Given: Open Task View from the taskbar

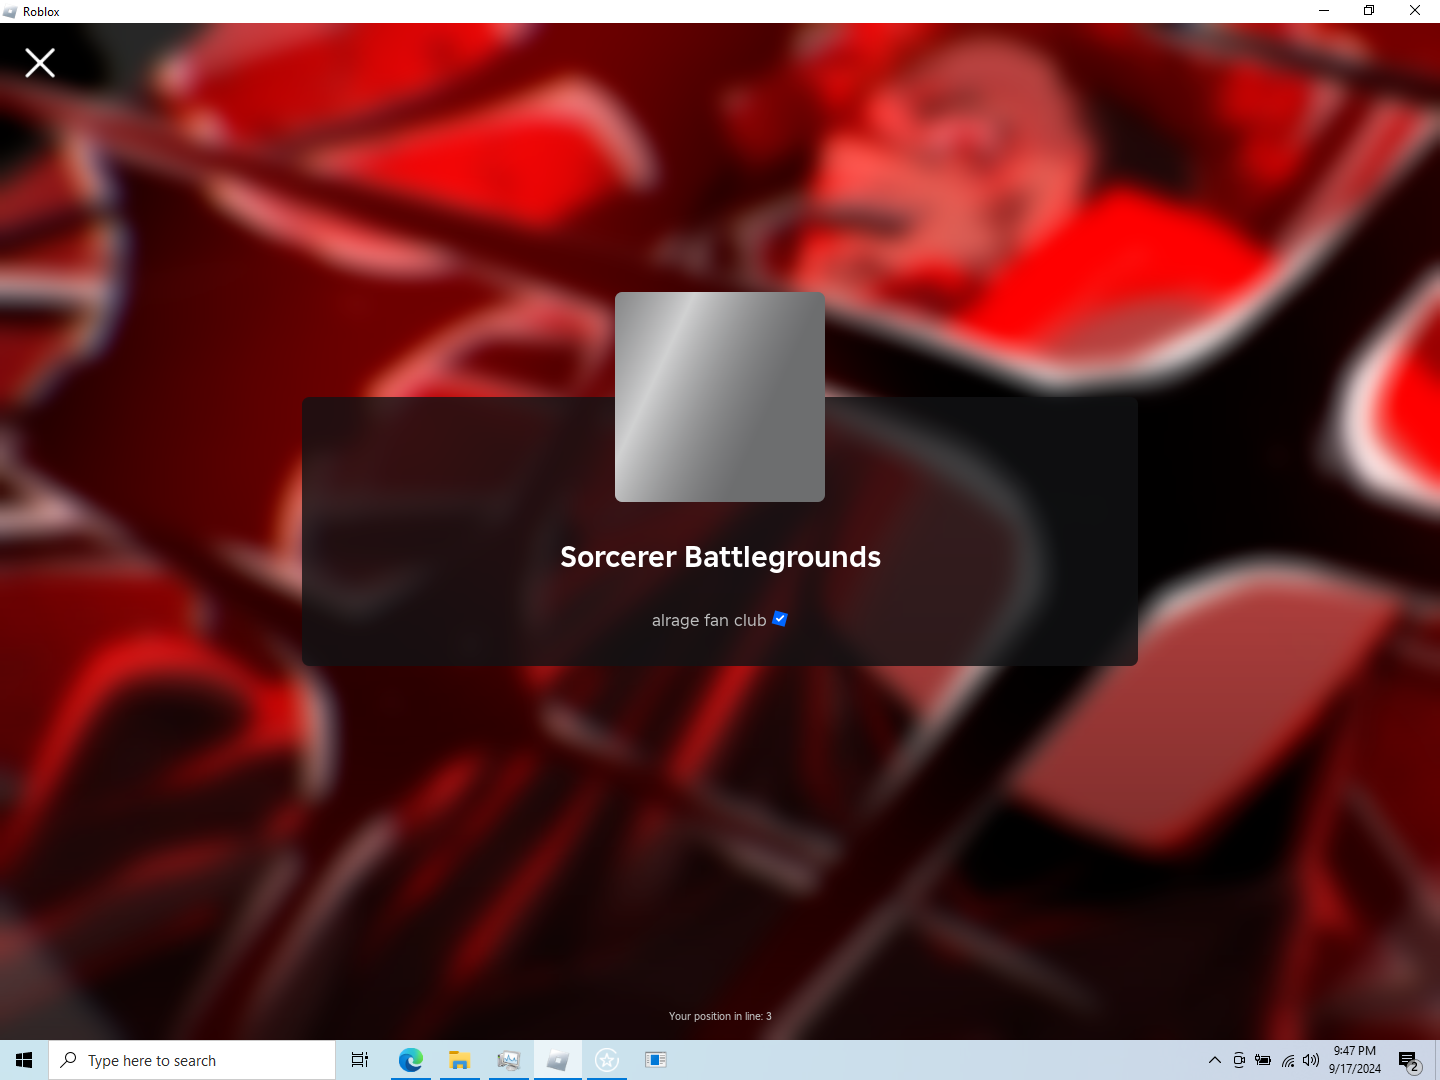Looking at the screenshot, I should tap(360, 1060).
